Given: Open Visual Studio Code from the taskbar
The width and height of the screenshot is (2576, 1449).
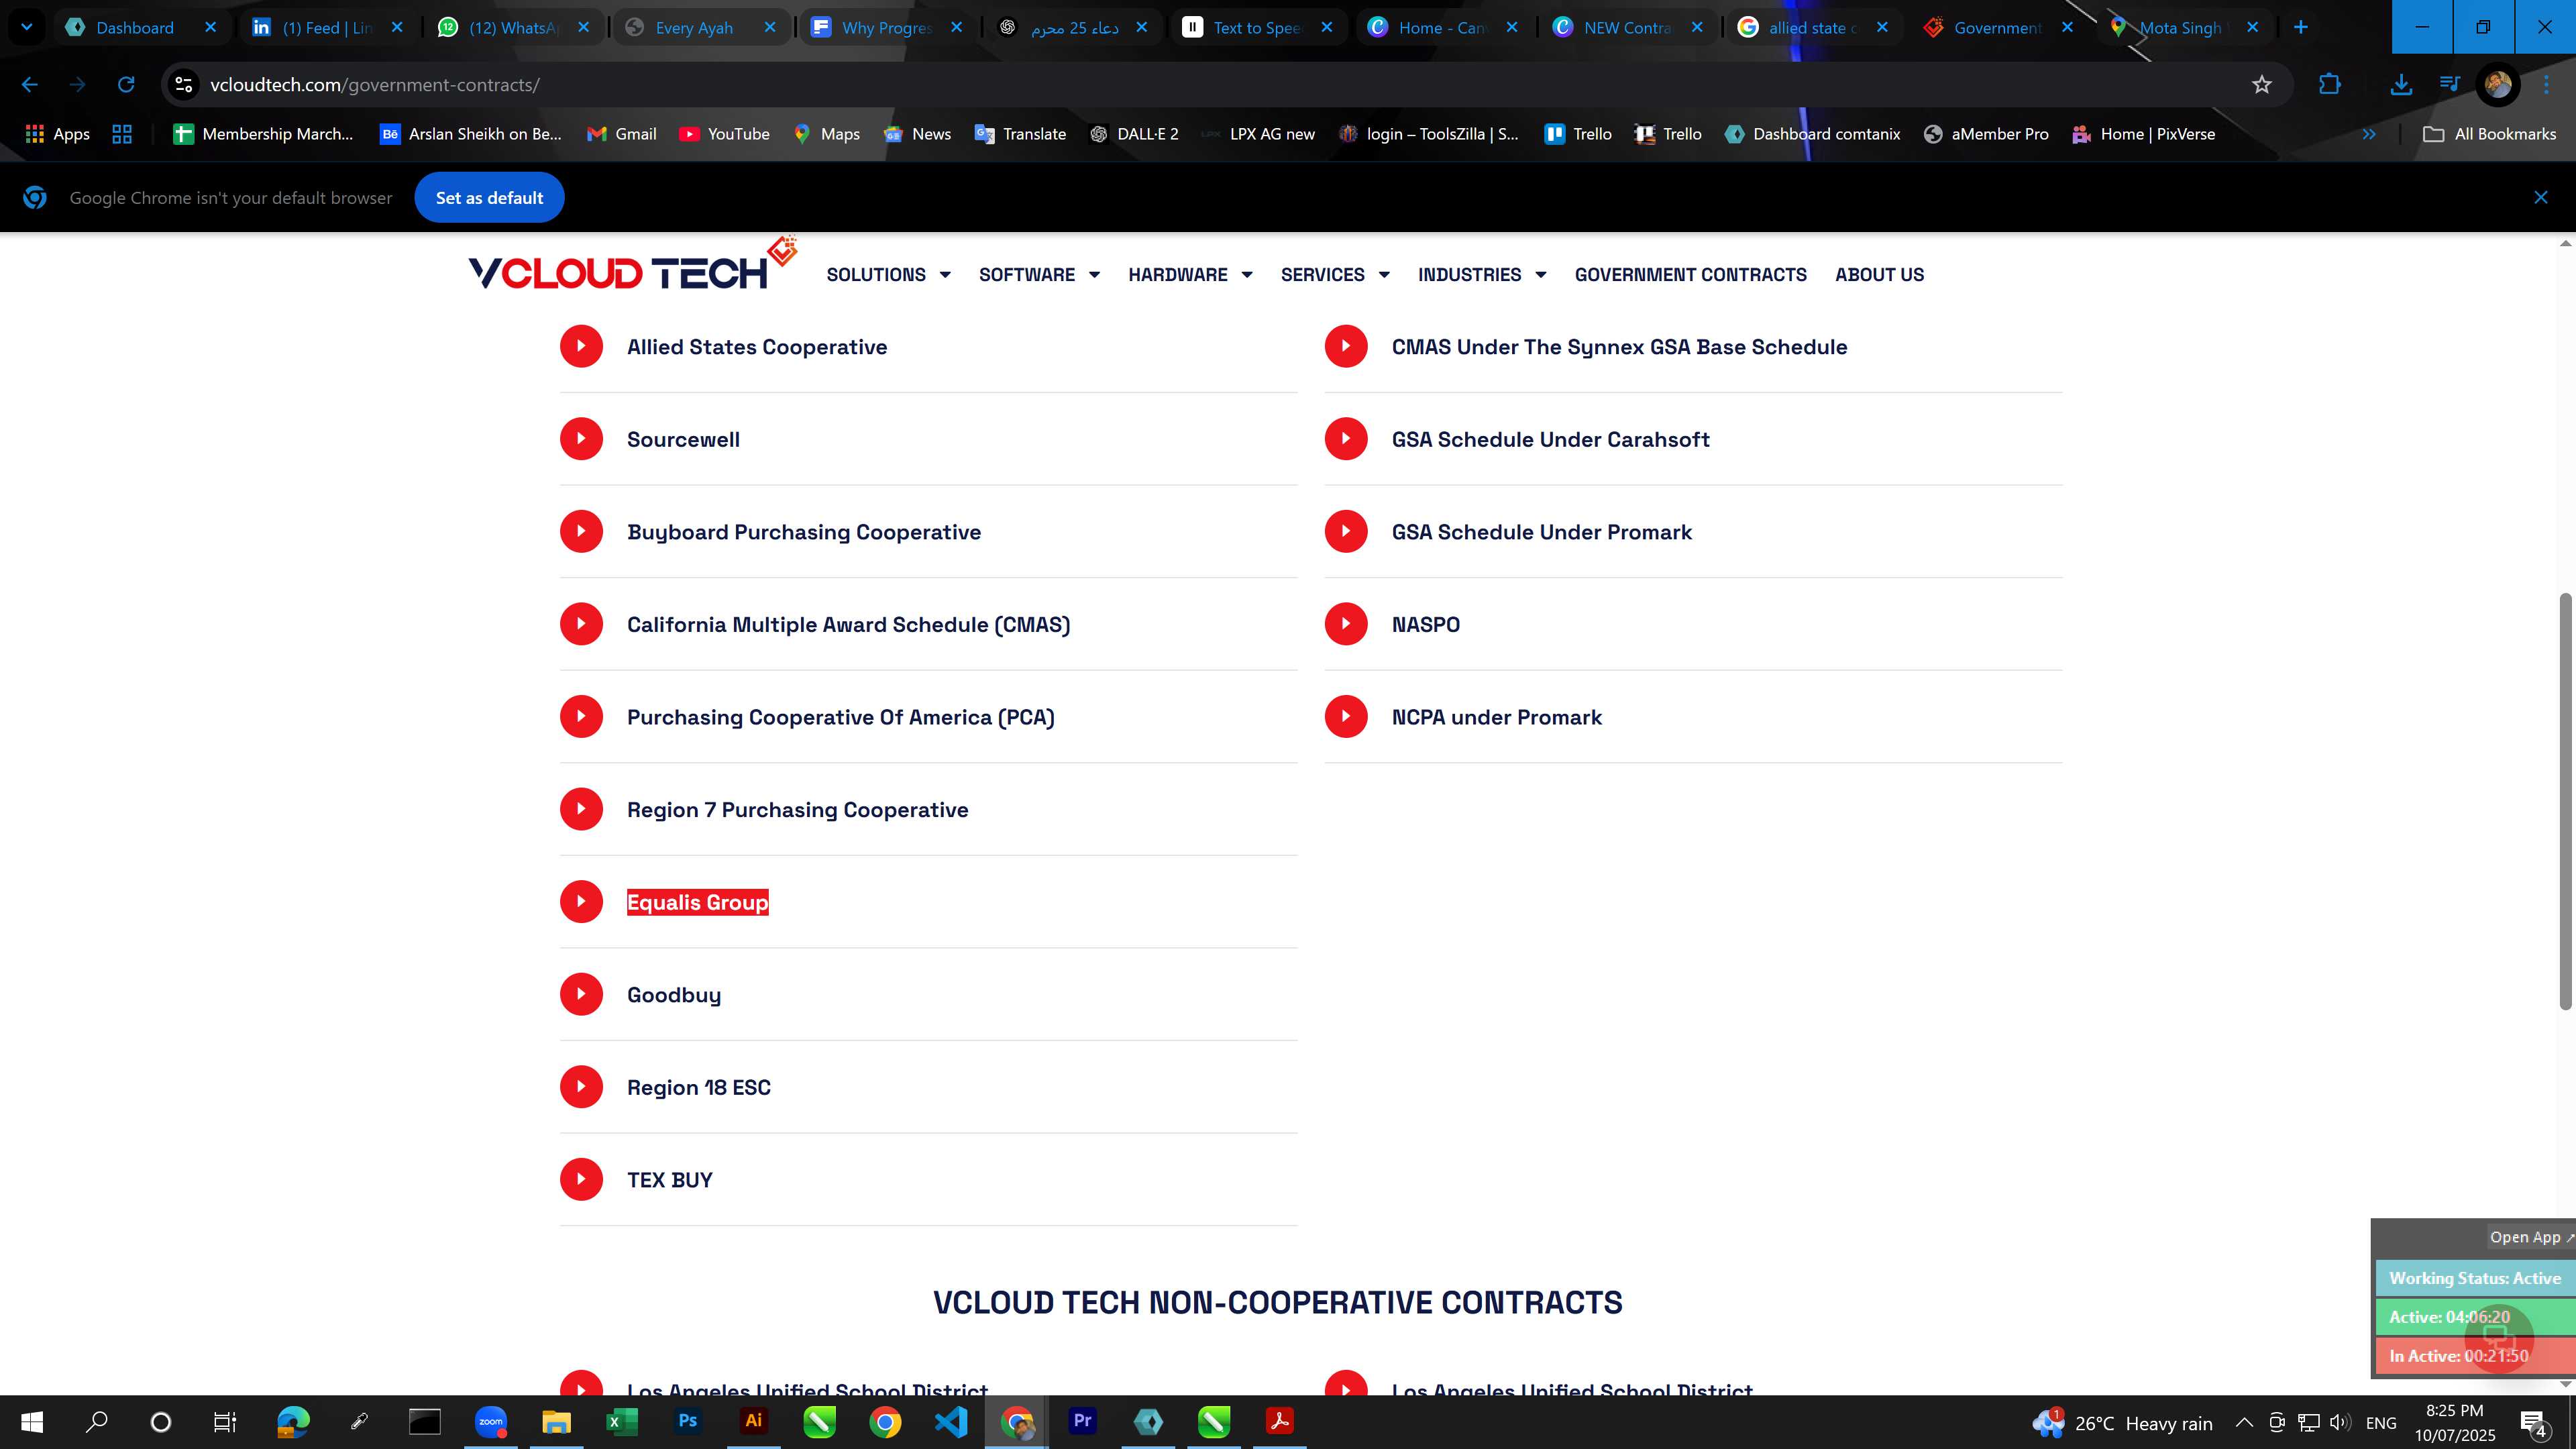Looking at the screenshot, I should point(950,1421).
